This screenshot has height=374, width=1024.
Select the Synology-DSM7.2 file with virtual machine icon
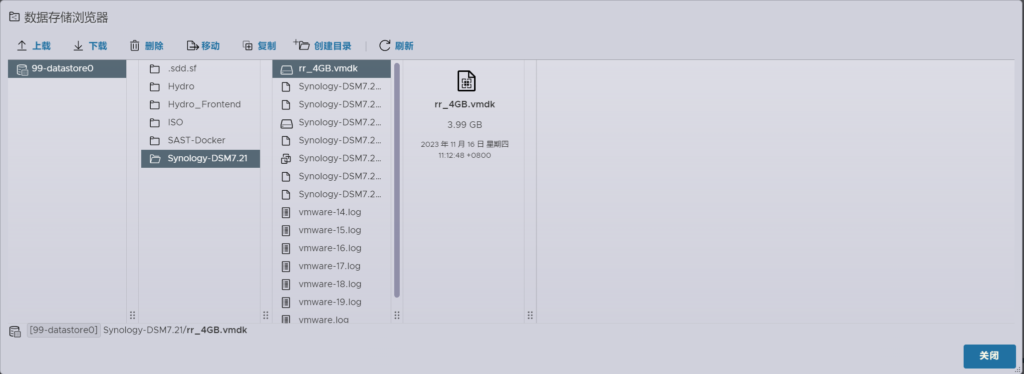pos(332,158)
